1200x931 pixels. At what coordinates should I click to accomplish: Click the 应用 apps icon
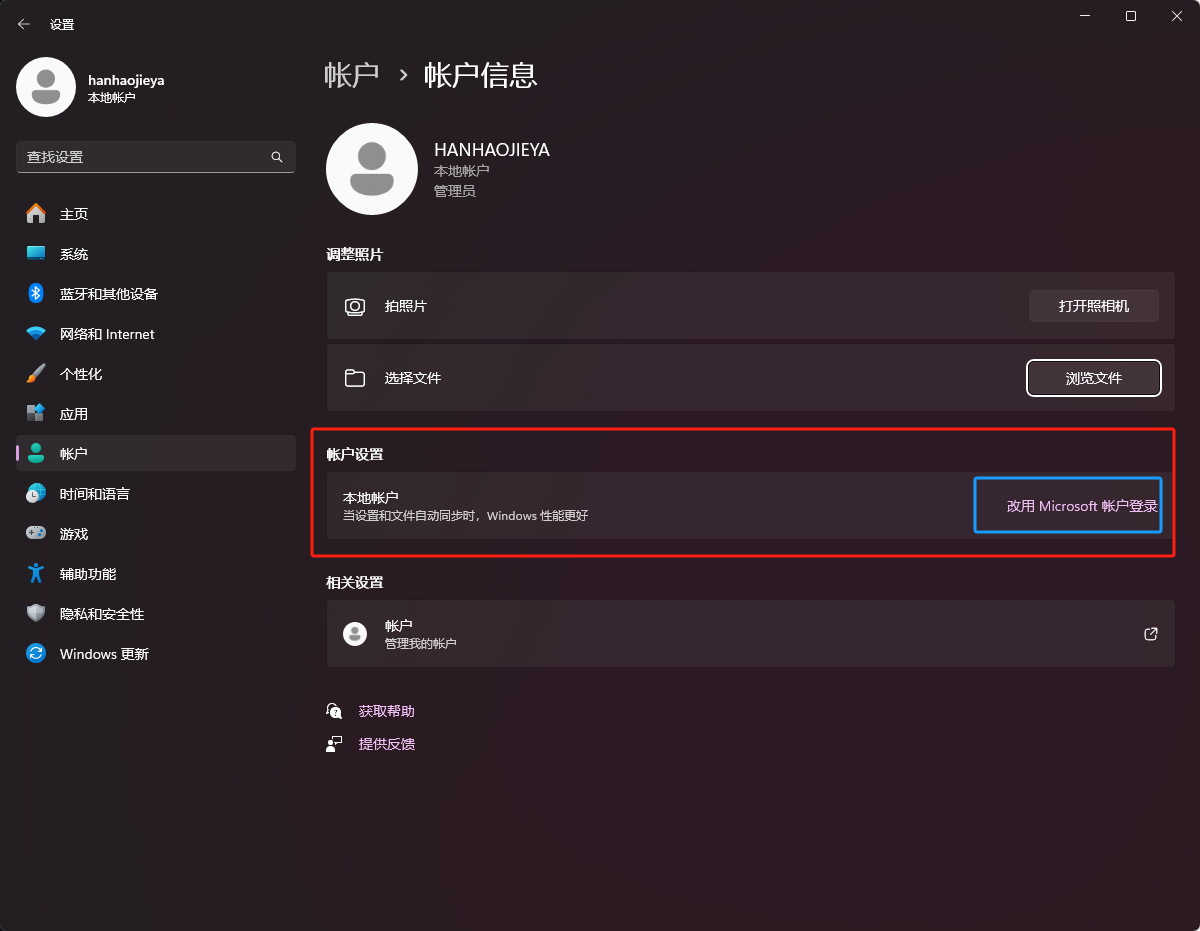(x=36, y=414)
